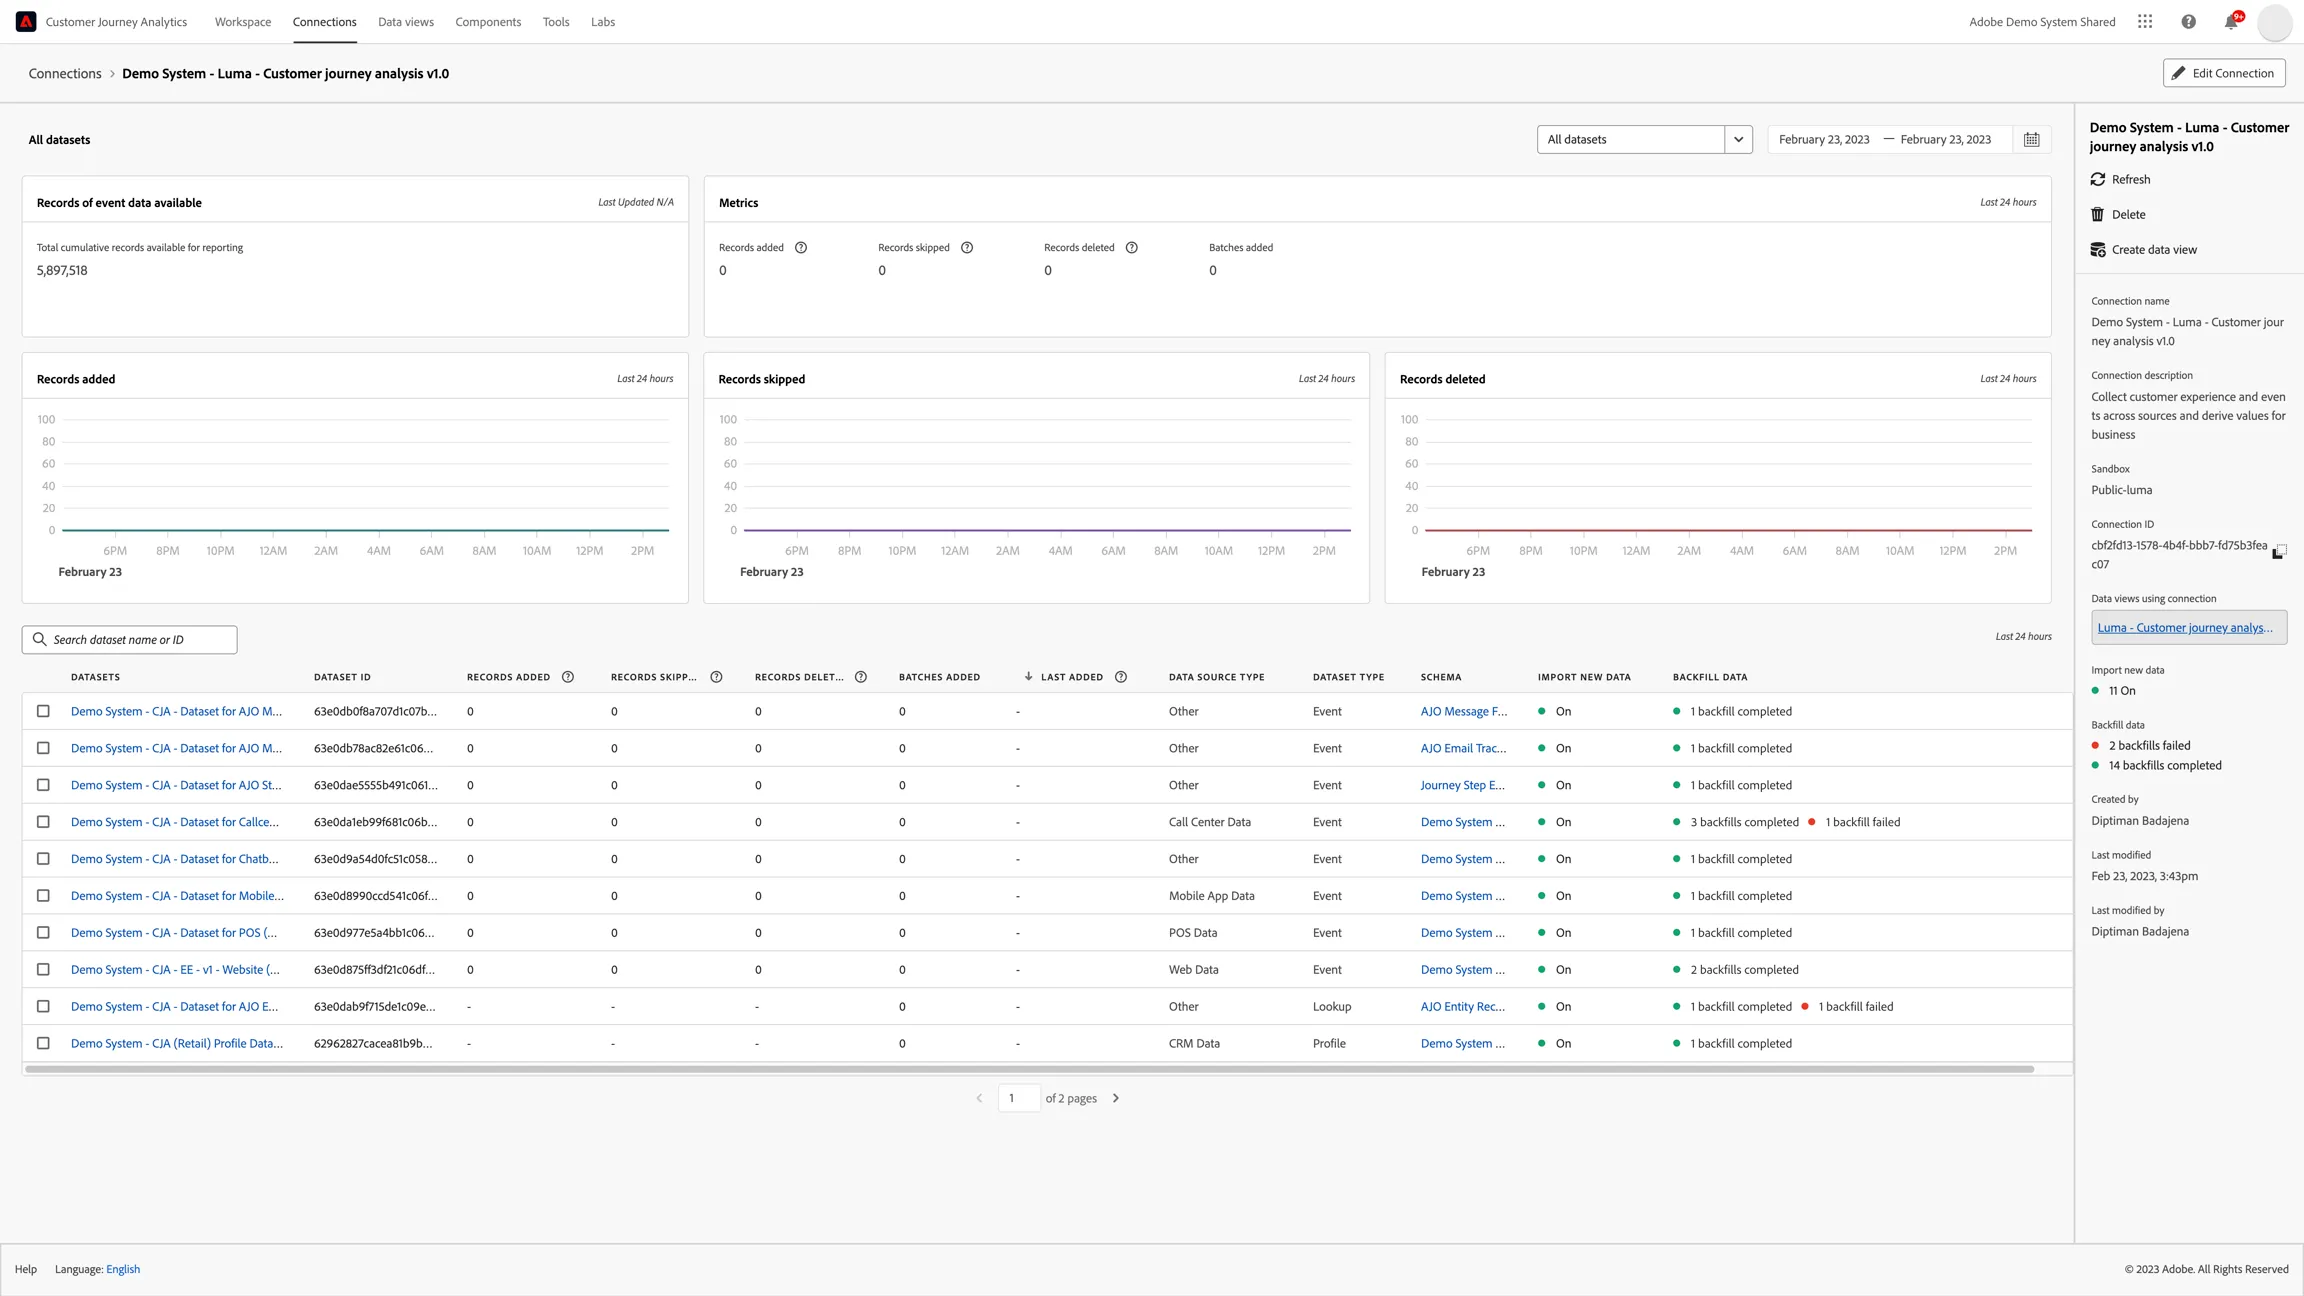Focus the Search dataset name or ID field
Viewport: 2304px width, 1296px height.
point(129,639)
